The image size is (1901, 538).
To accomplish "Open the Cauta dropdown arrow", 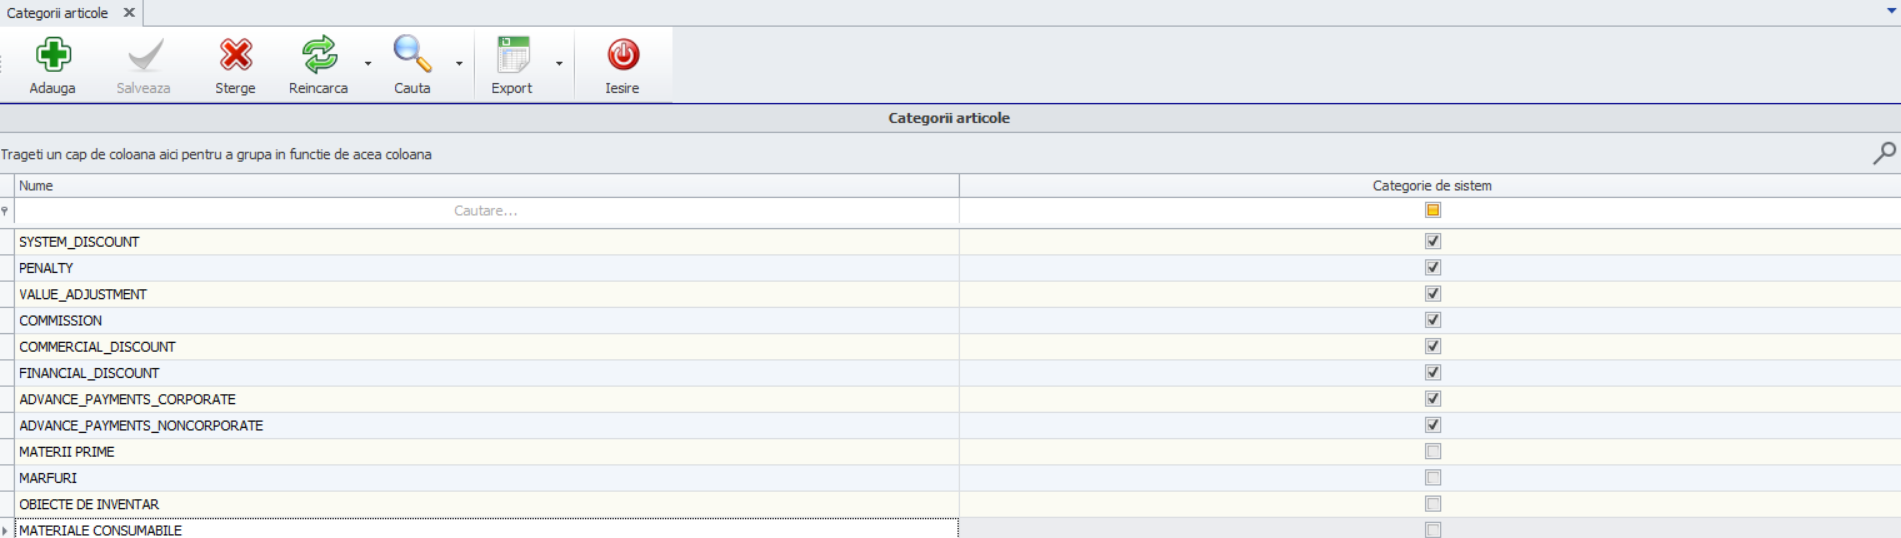I will tap(459, 64).
